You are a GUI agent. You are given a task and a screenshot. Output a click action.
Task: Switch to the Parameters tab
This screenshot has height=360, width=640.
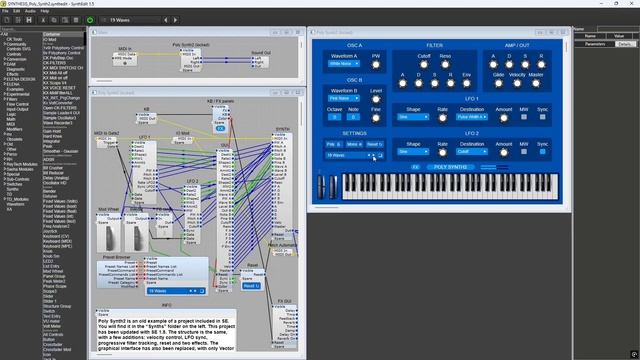click(x=595, y=44)
